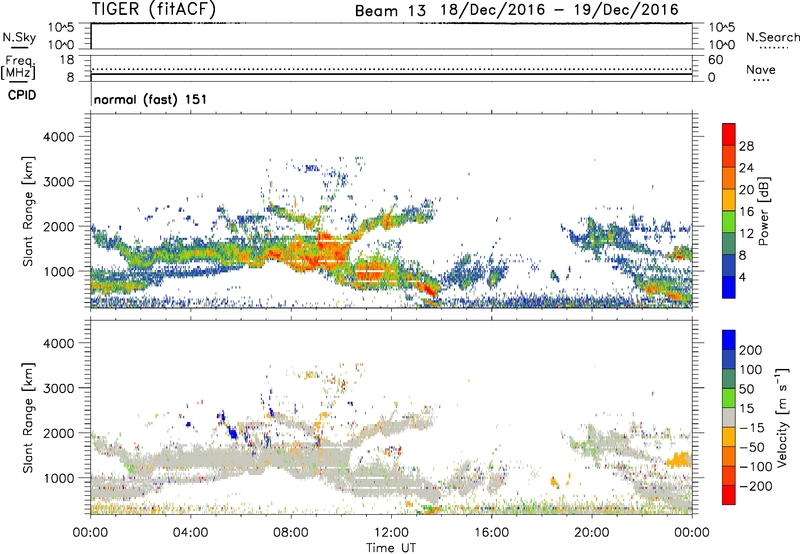Click the "-200" velocity color bar label
Screen dimensions: 800x554
pos(756,486)
